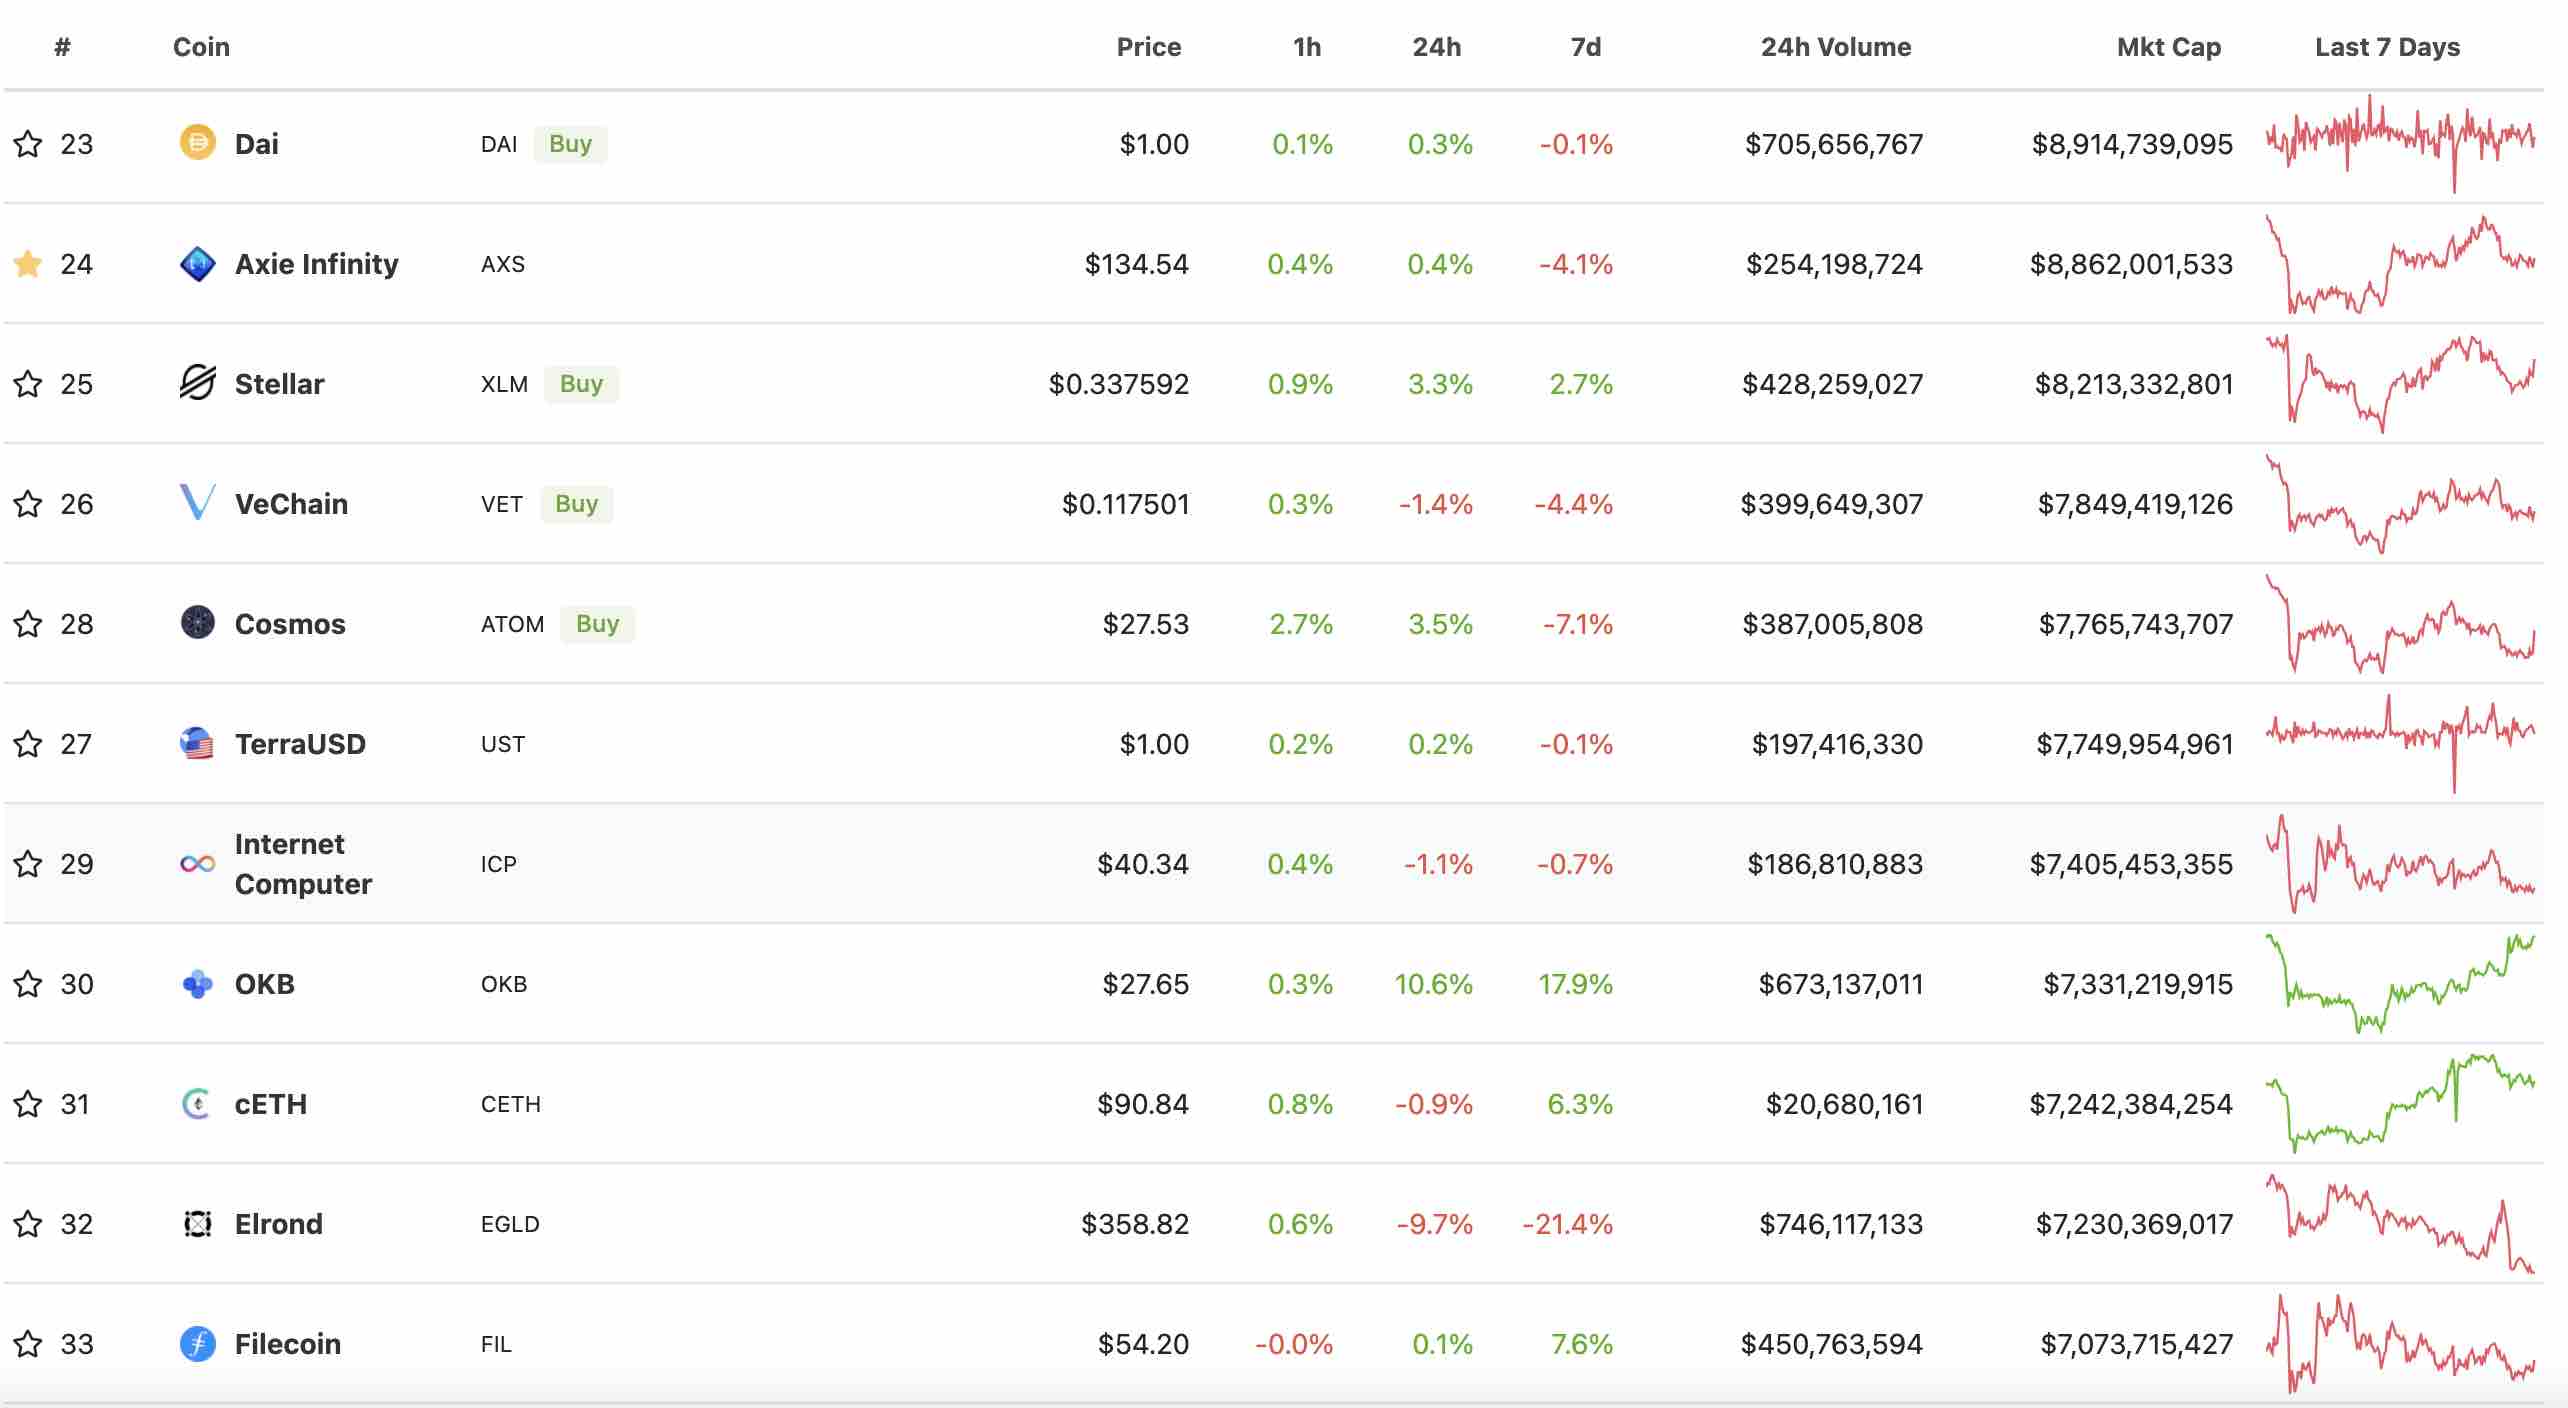Open OKB green 7-day sparkline
The width and height of the screenshot is (2568, 1408).
[x=2400, y=984]
